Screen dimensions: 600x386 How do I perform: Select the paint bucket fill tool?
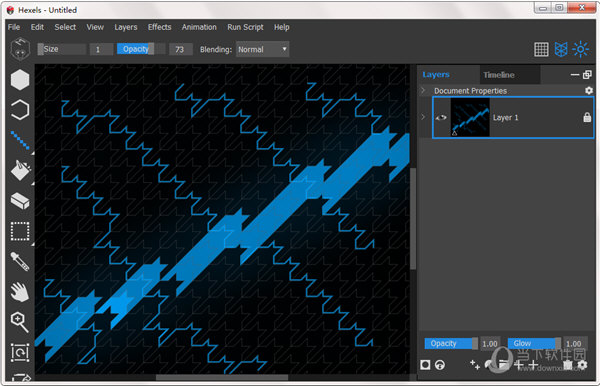(20, 170)
